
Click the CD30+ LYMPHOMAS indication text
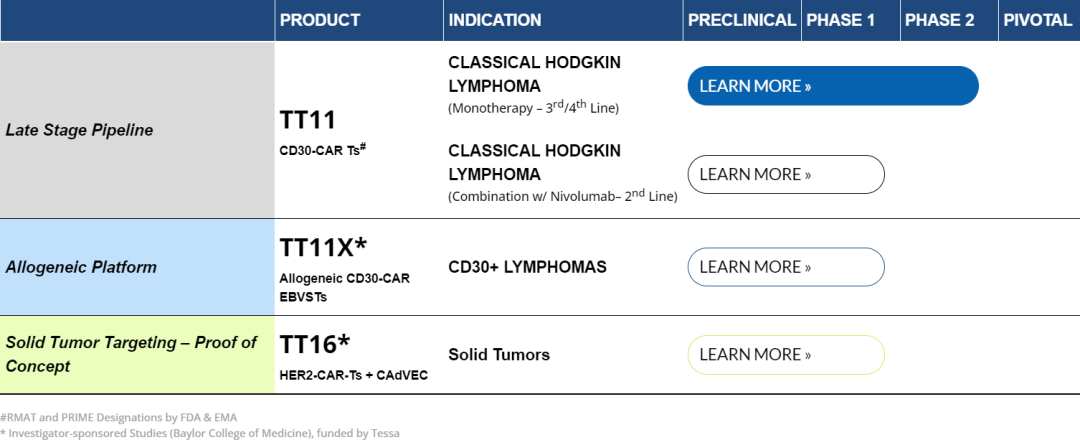(527, 267)
